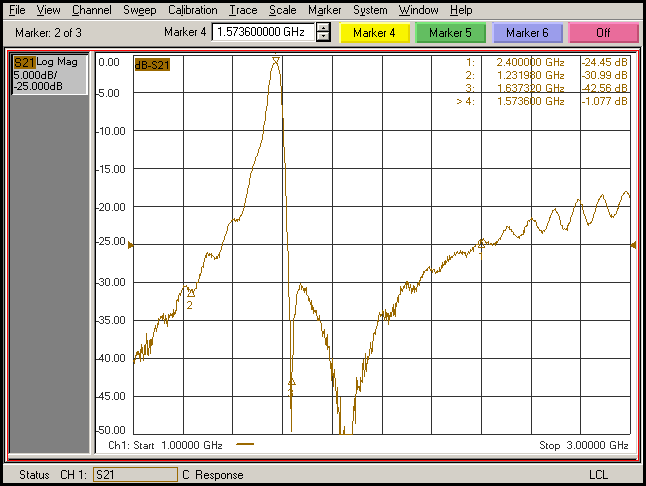The height and width of the screenshot is (486, 646).
Task: Click the Marker: 2 of 3 toolbar label
Action: pyautogui.click(x=48, y=33)
